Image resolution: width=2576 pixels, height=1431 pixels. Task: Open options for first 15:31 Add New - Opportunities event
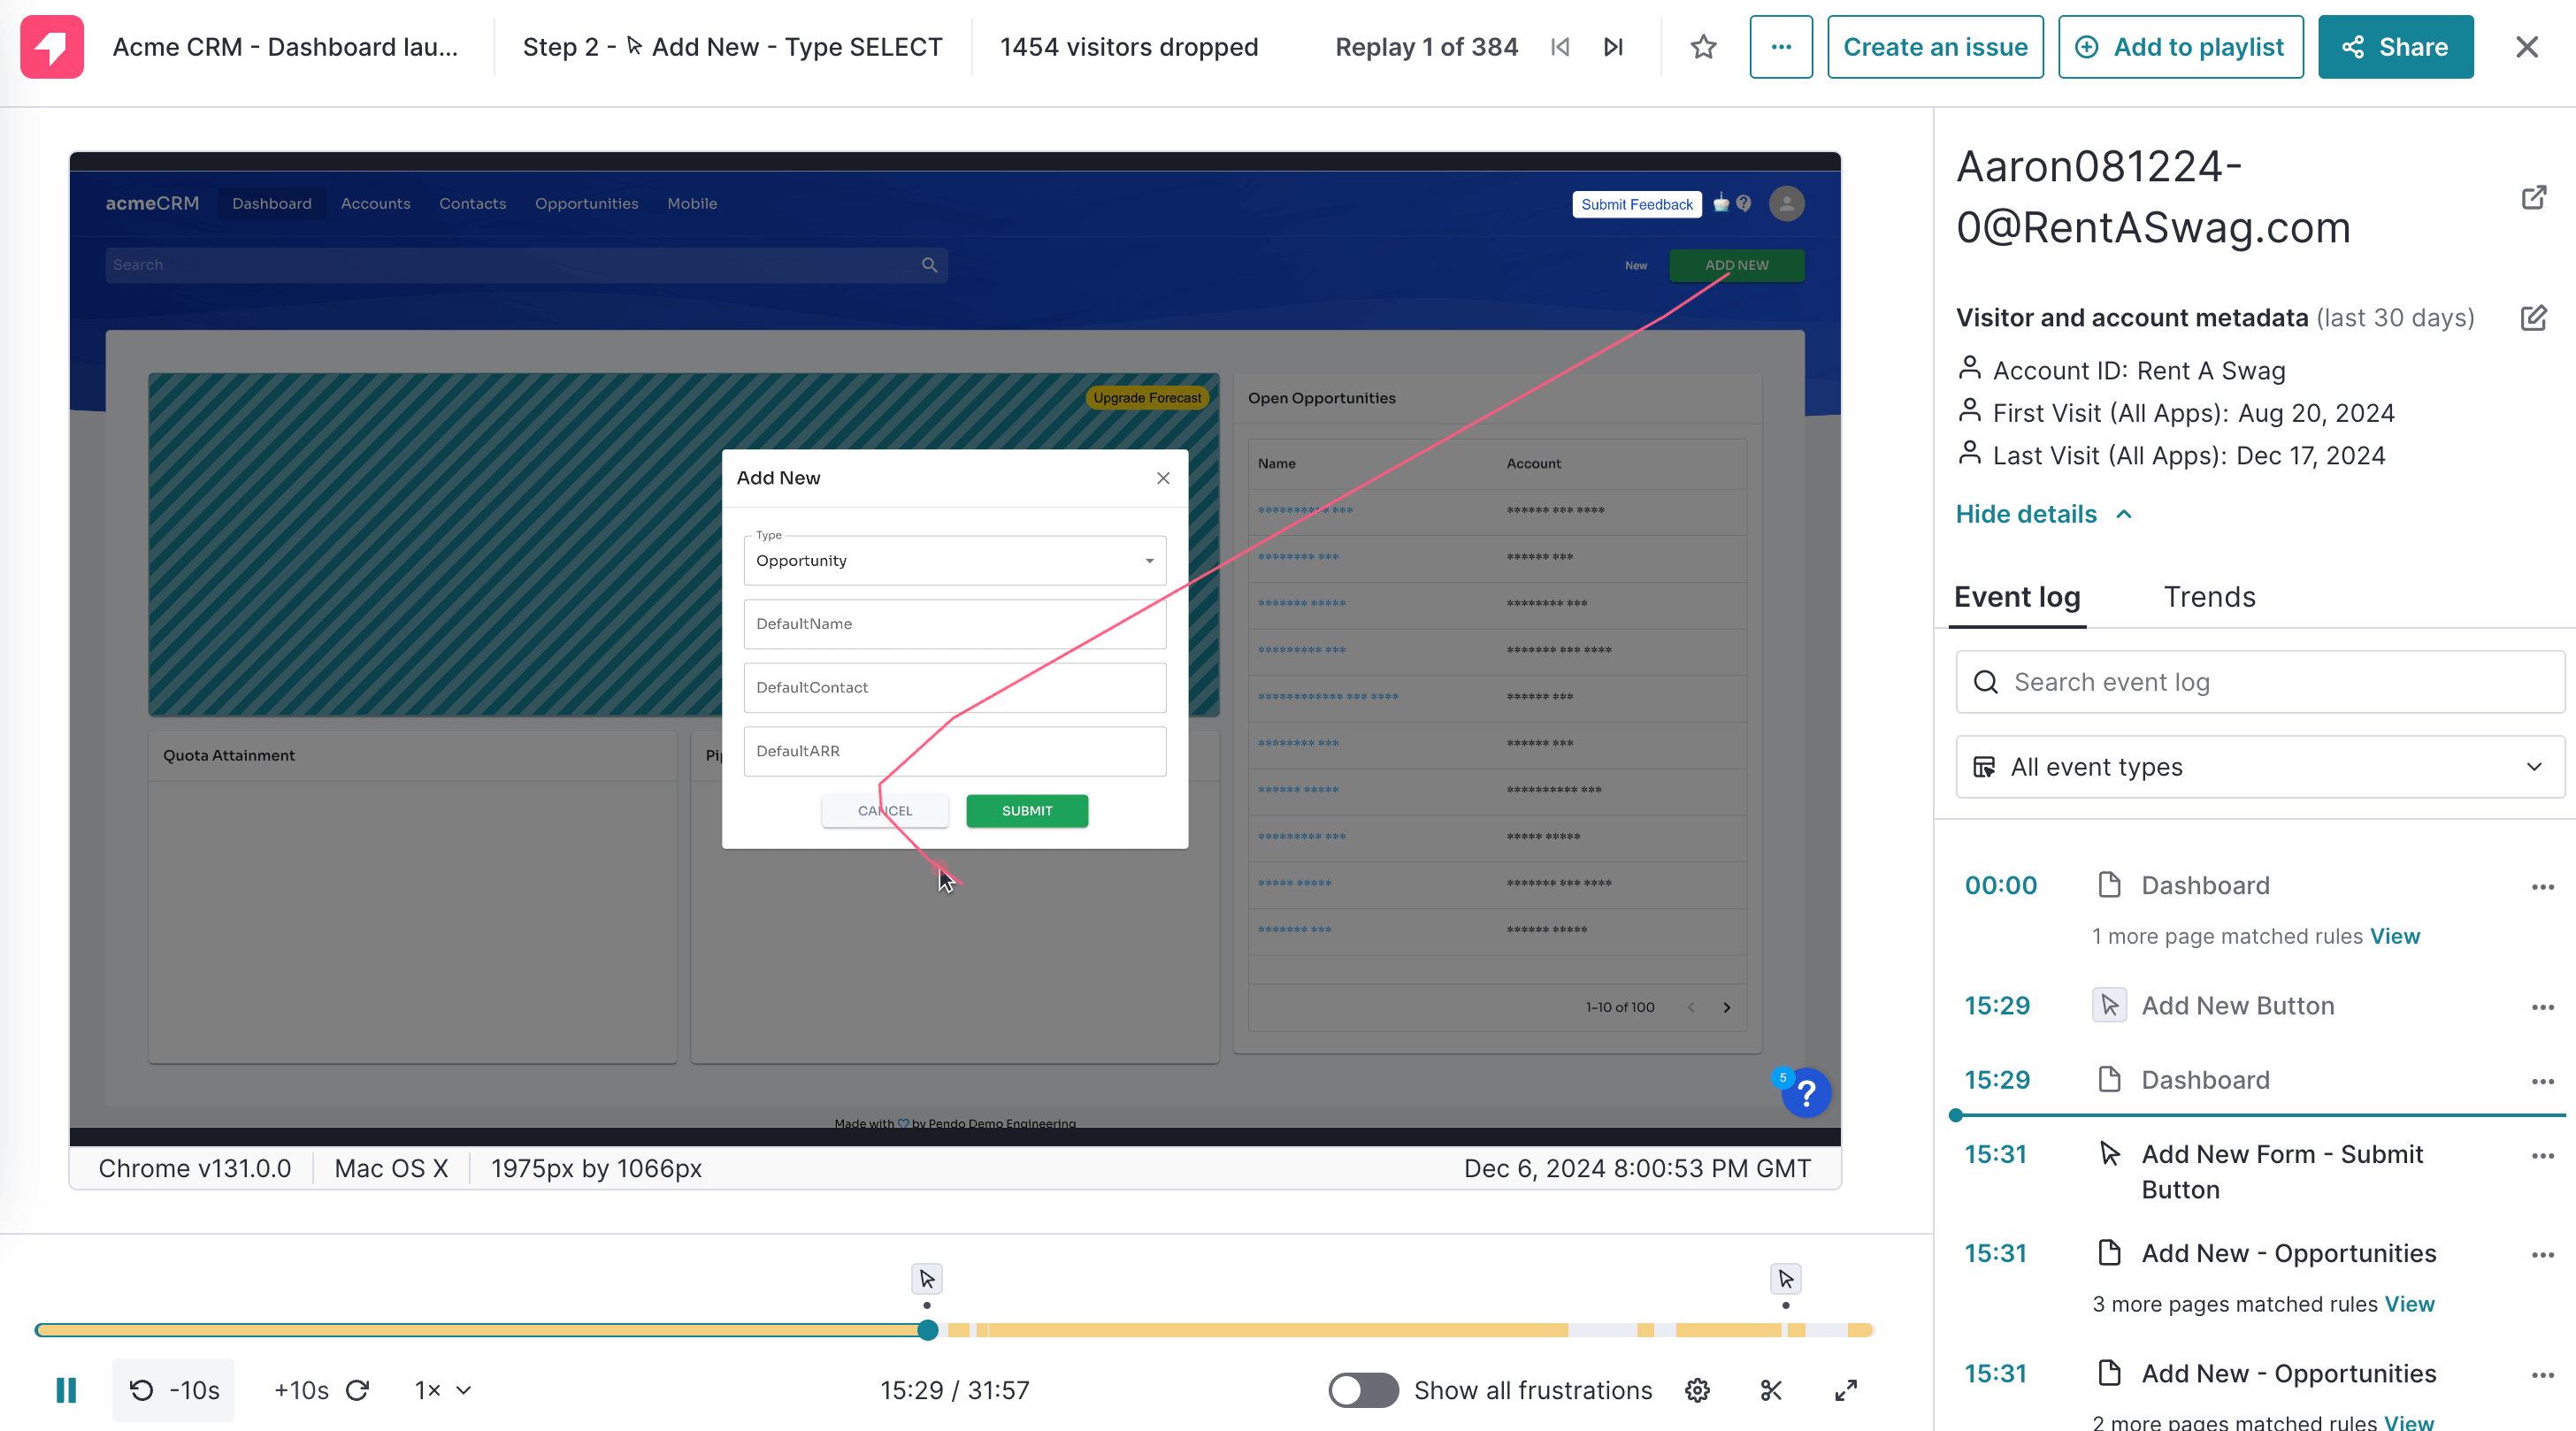coord(2543,1255)
